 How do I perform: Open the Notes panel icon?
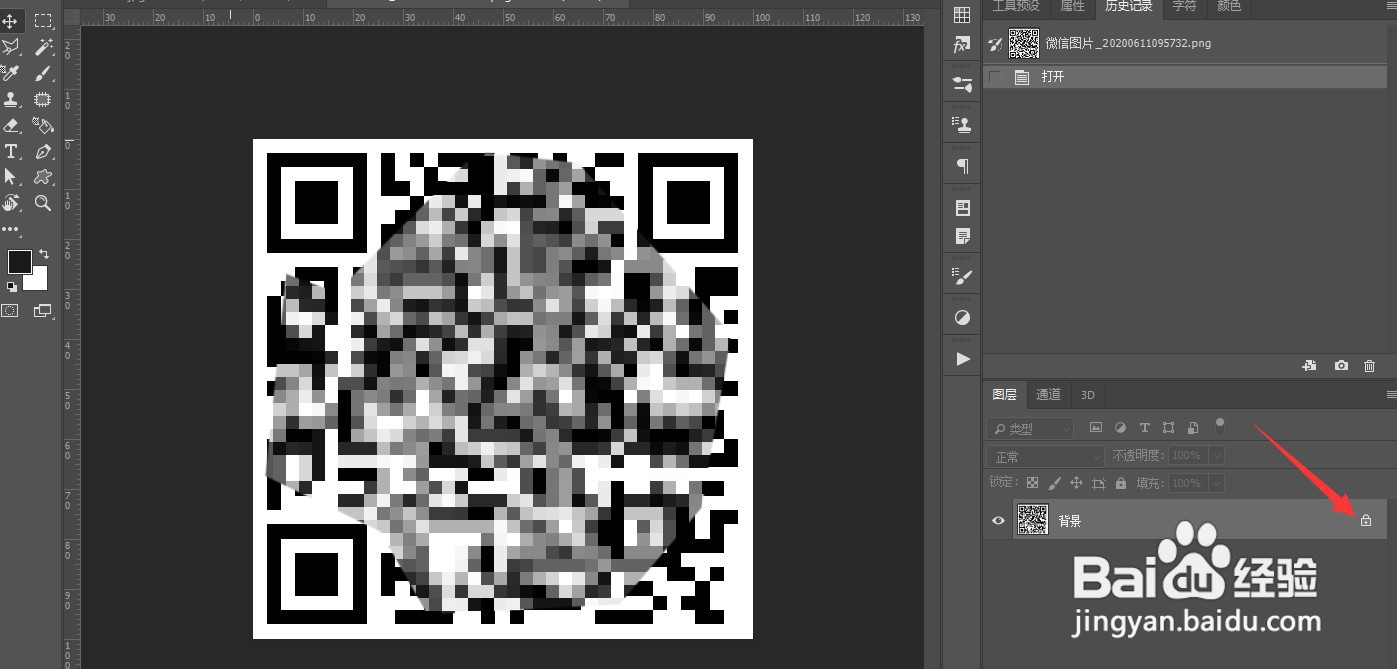click(x=962, y=236)
